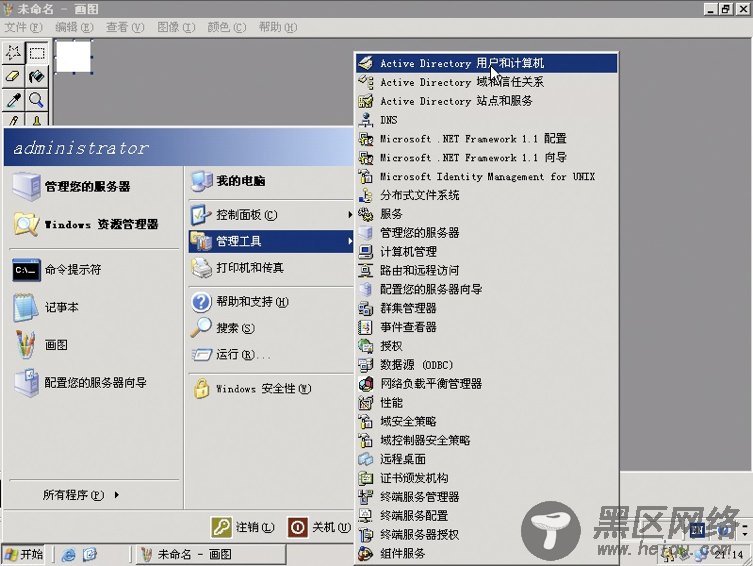This screenshot has width=753, height=566.
Task: Open Microsoft .NET Framework 1.1 配置
Action: click(x=486, y=139)
